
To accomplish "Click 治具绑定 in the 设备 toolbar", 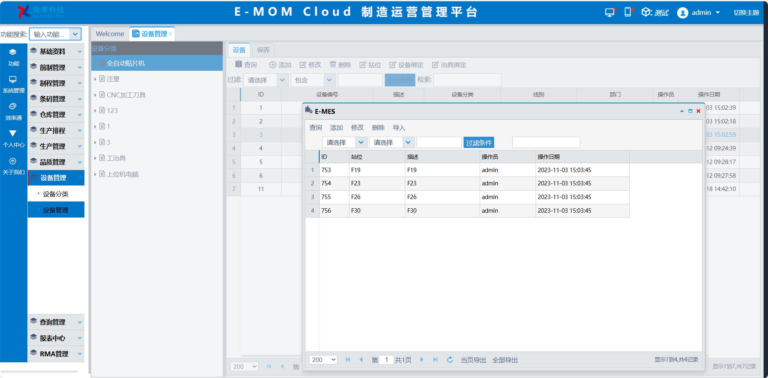I will tap(449, 65).
